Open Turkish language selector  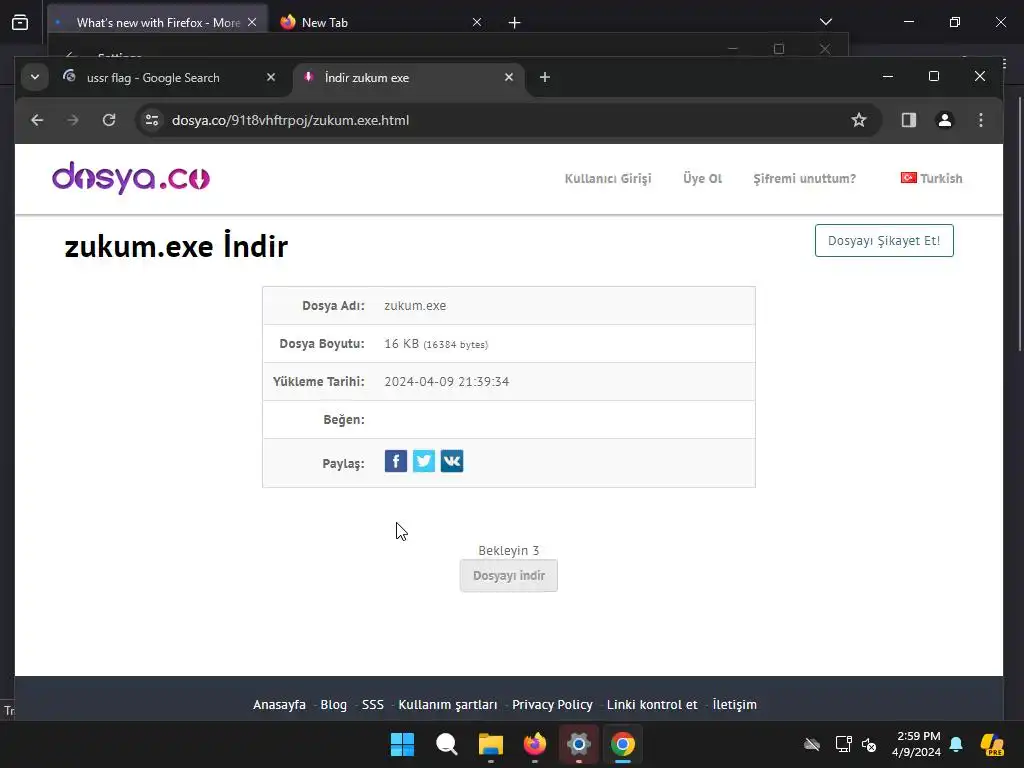931,178
